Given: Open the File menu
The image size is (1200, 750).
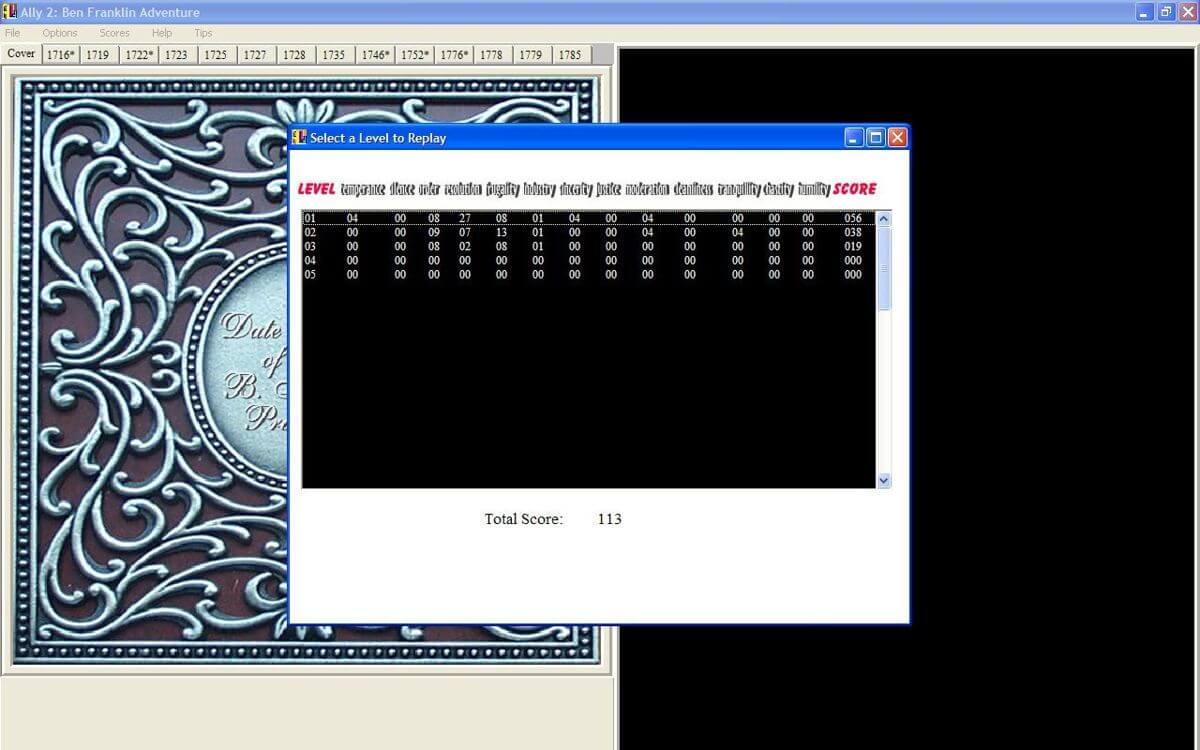Looking at the screenshot, I should click(12, 33).
